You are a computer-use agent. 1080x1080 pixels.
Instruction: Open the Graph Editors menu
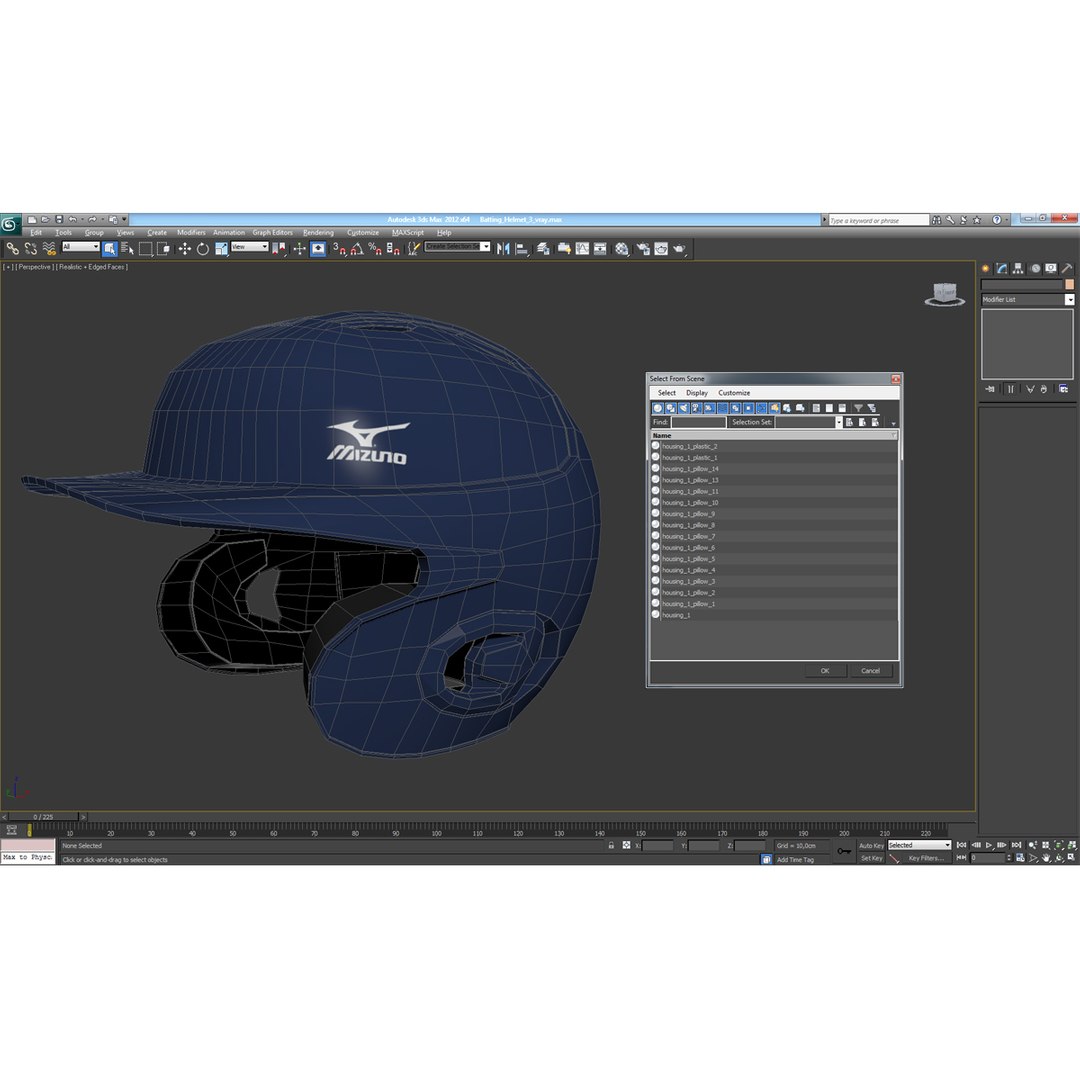(x=272, y=233)
